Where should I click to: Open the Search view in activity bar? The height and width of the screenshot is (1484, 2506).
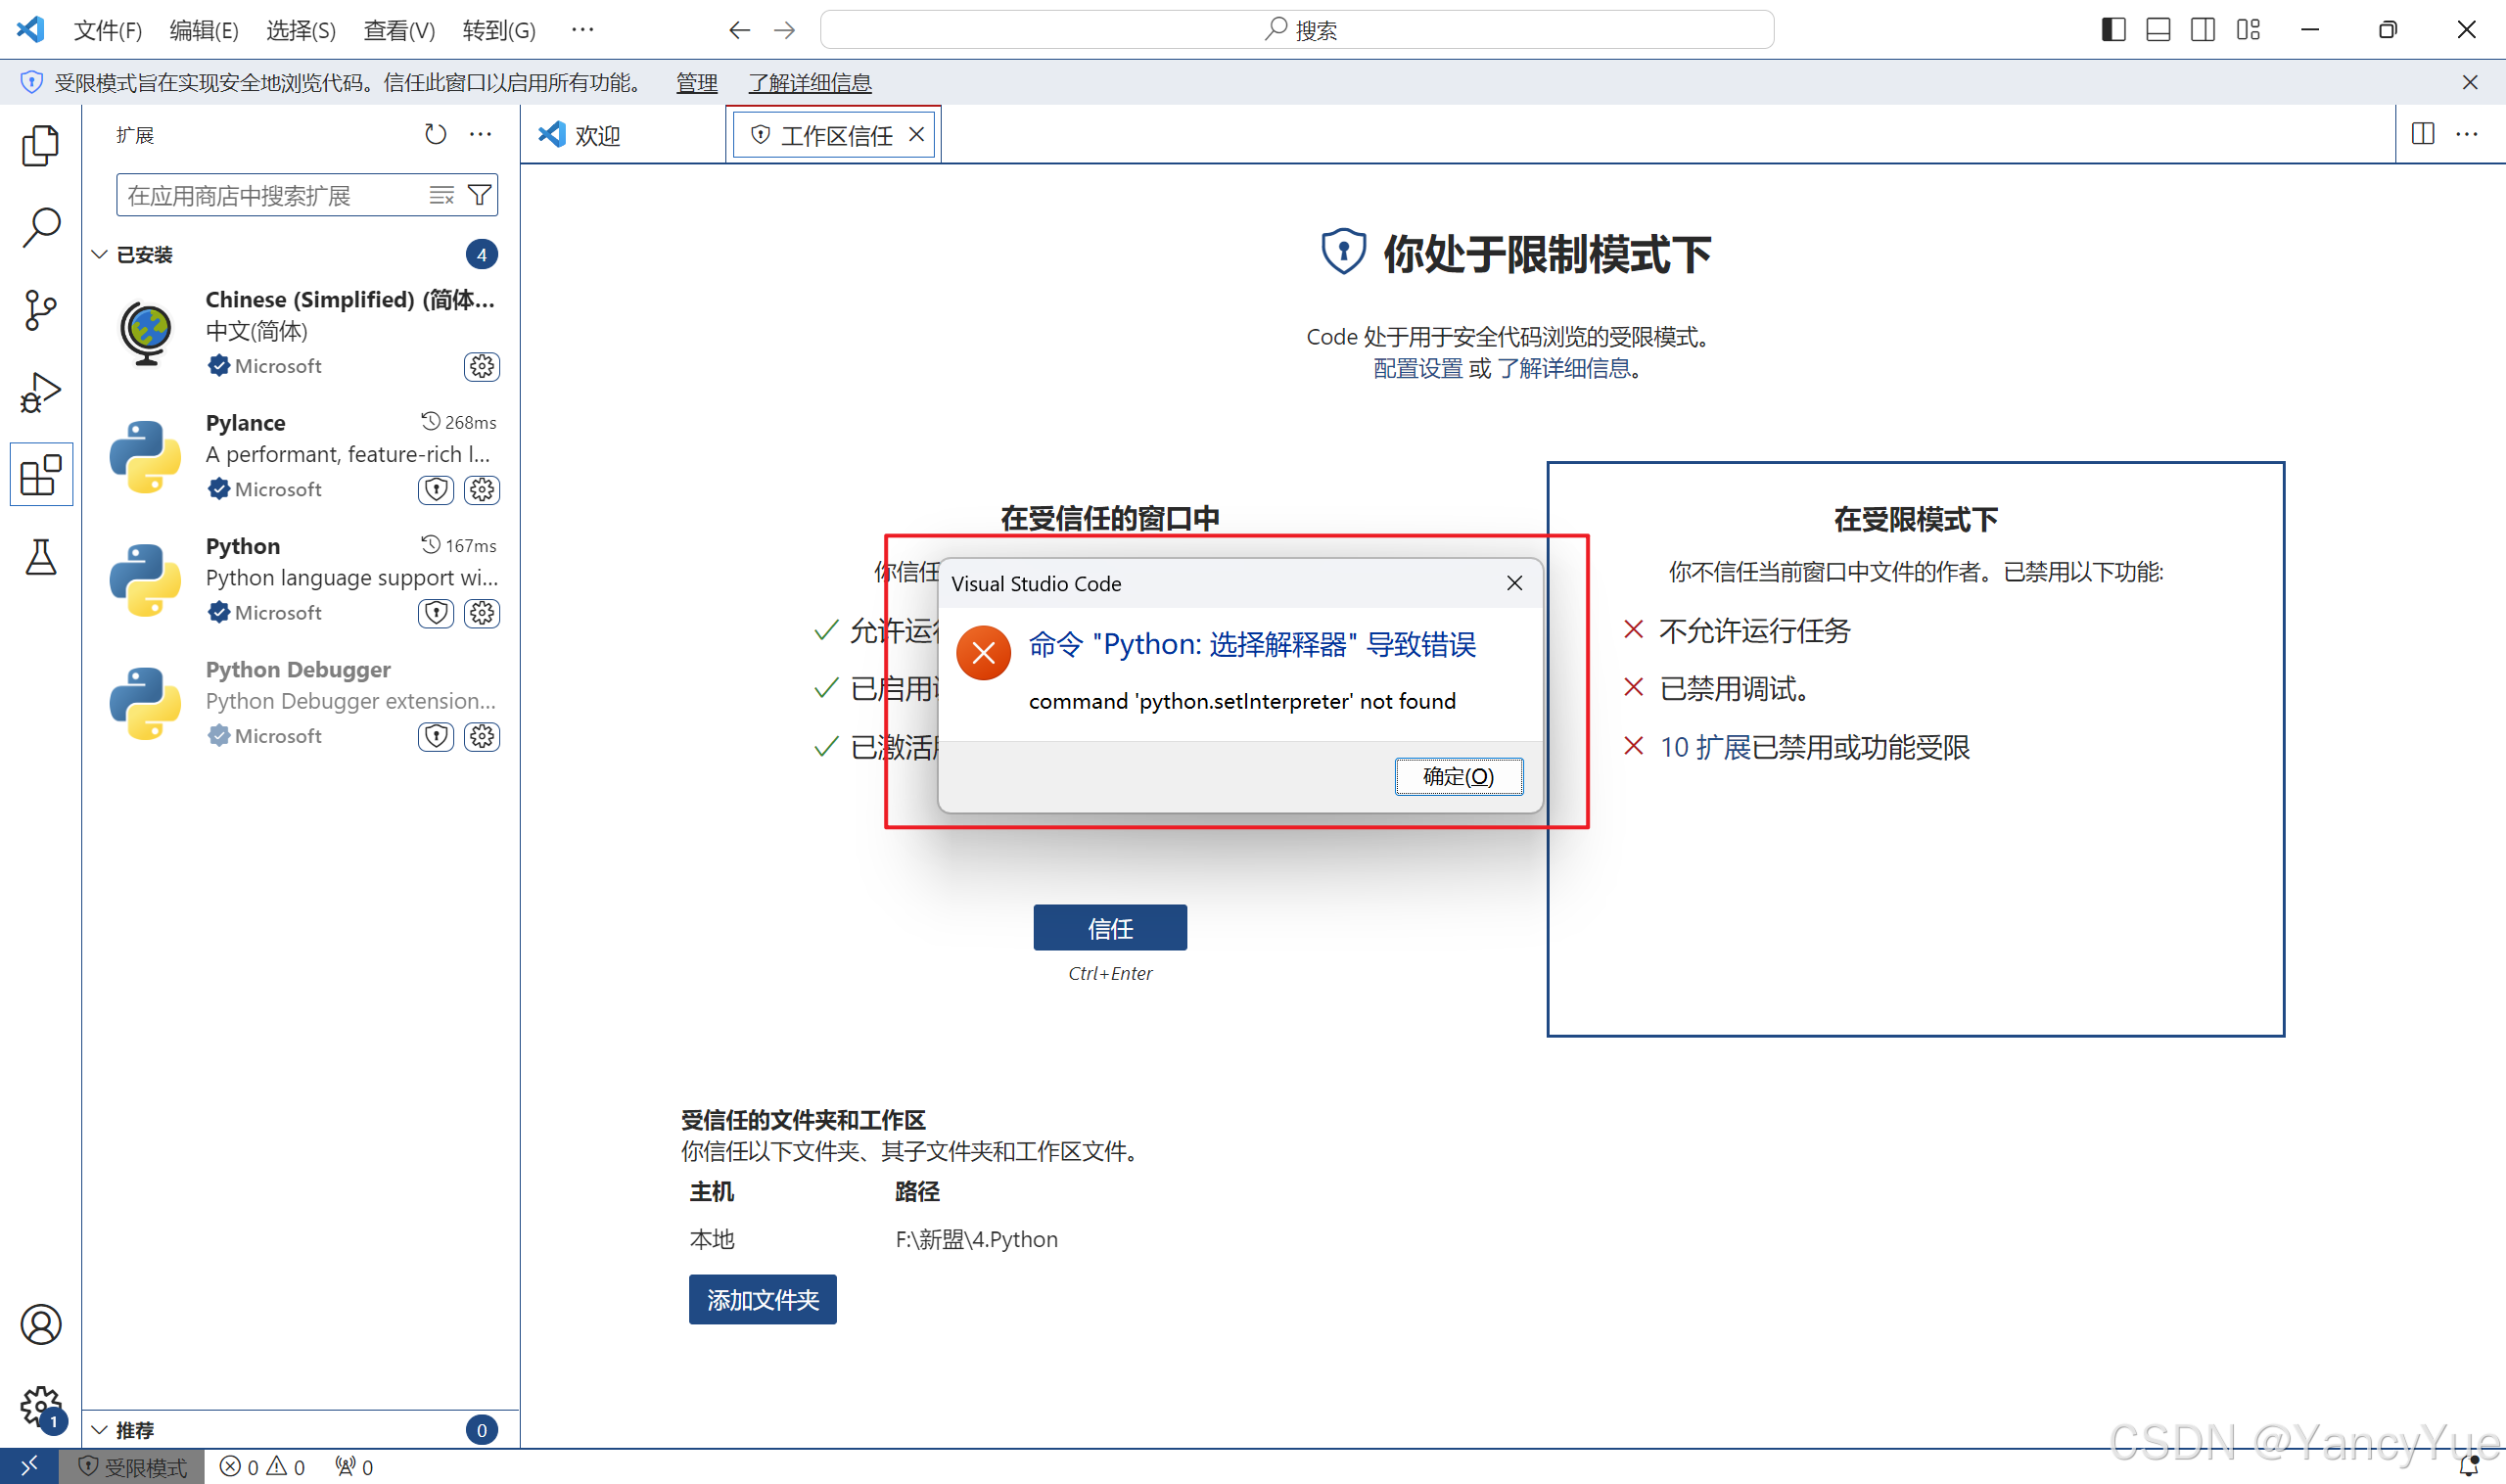40,228
